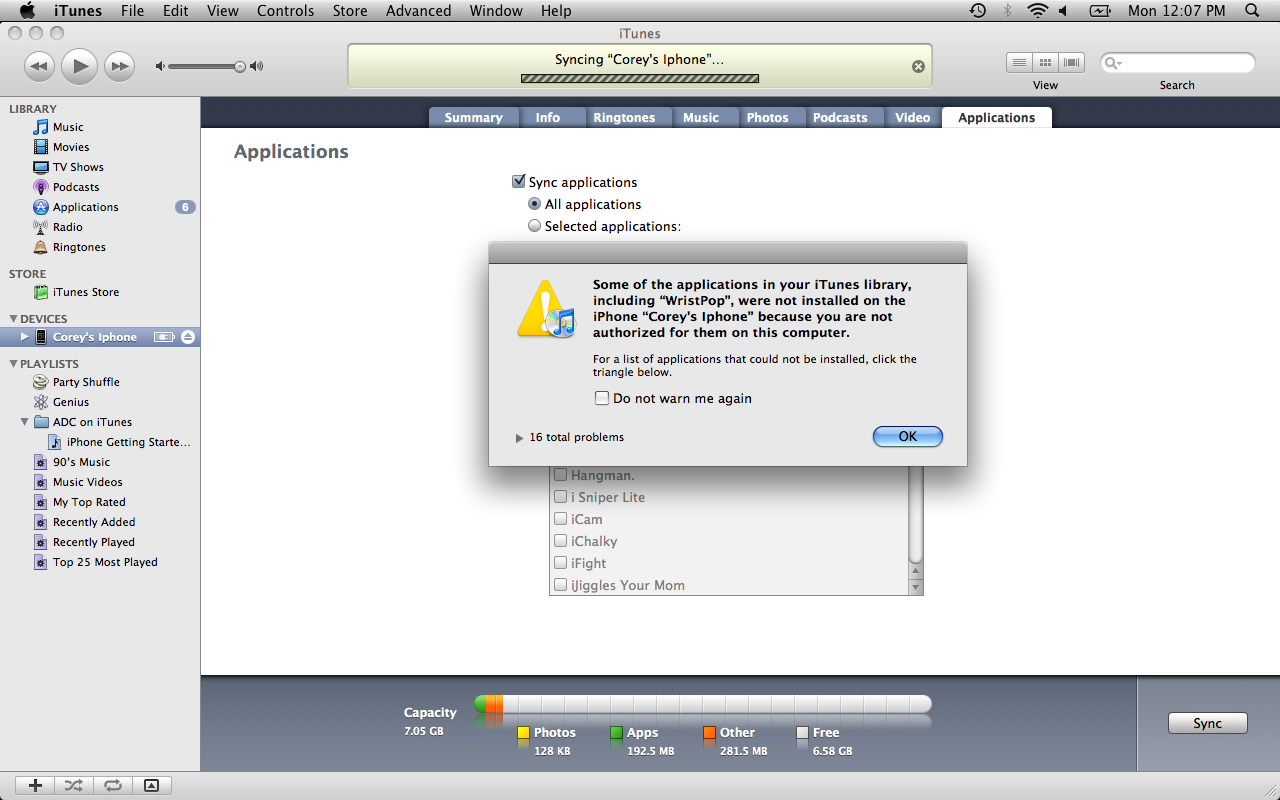Click application list scrollbar down arrow

point(915,587)
